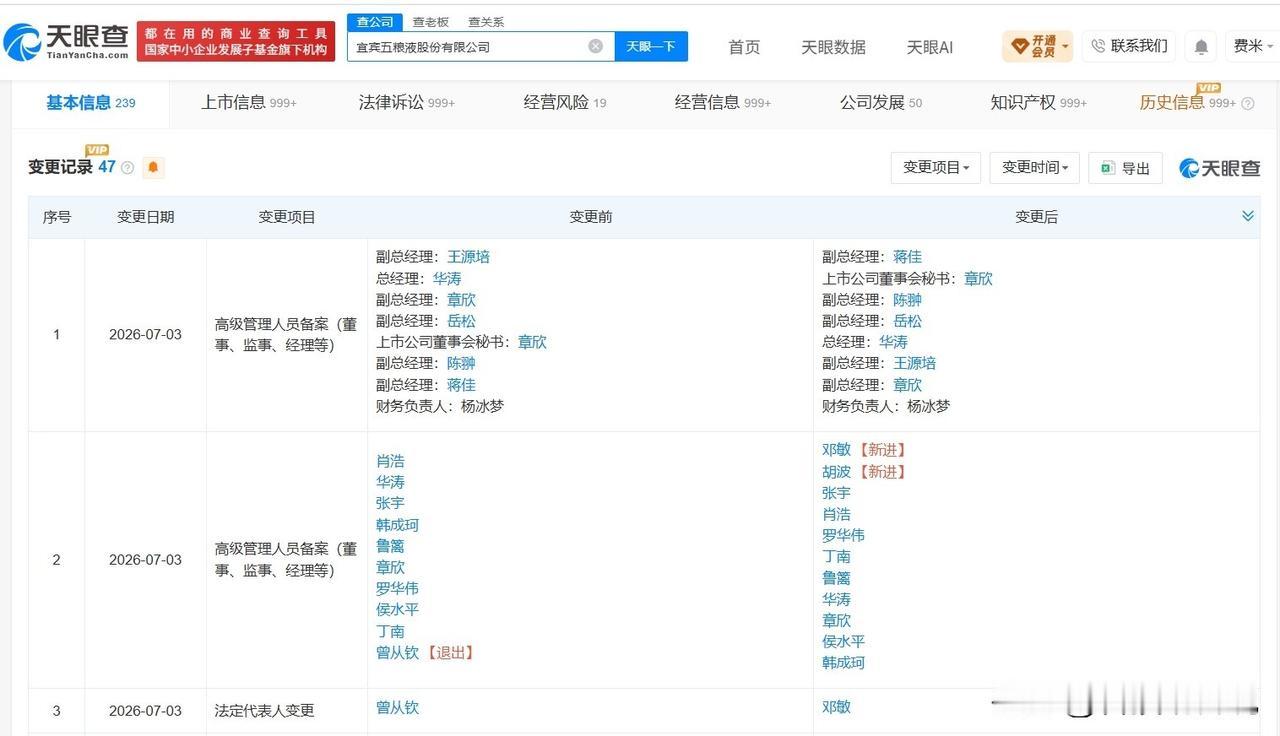Image resolution: width=1280 pixels, height=736 pixels.
Task: Open 韩成珂 link in 变更前 column
Action: click(x=397, y=525)
